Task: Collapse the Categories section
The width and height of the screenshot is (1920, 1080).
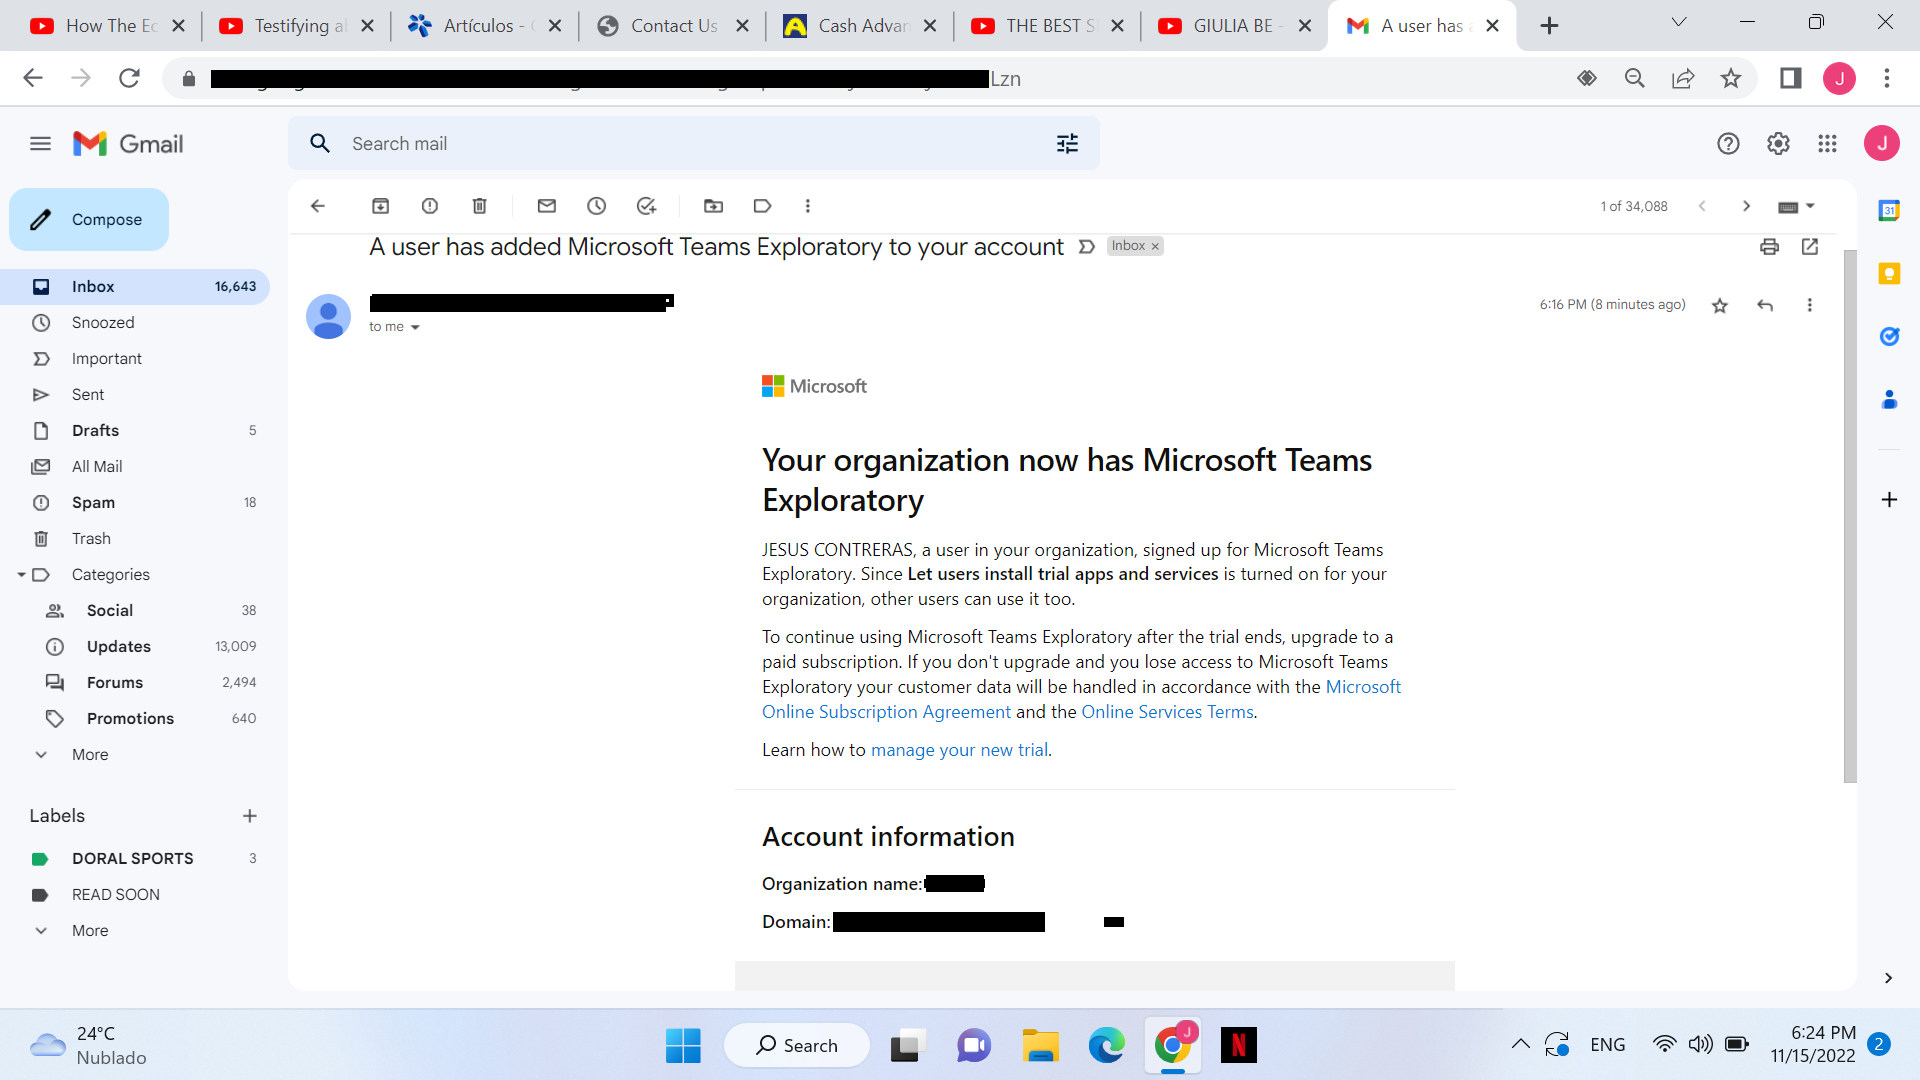Action: coord(22,574)
